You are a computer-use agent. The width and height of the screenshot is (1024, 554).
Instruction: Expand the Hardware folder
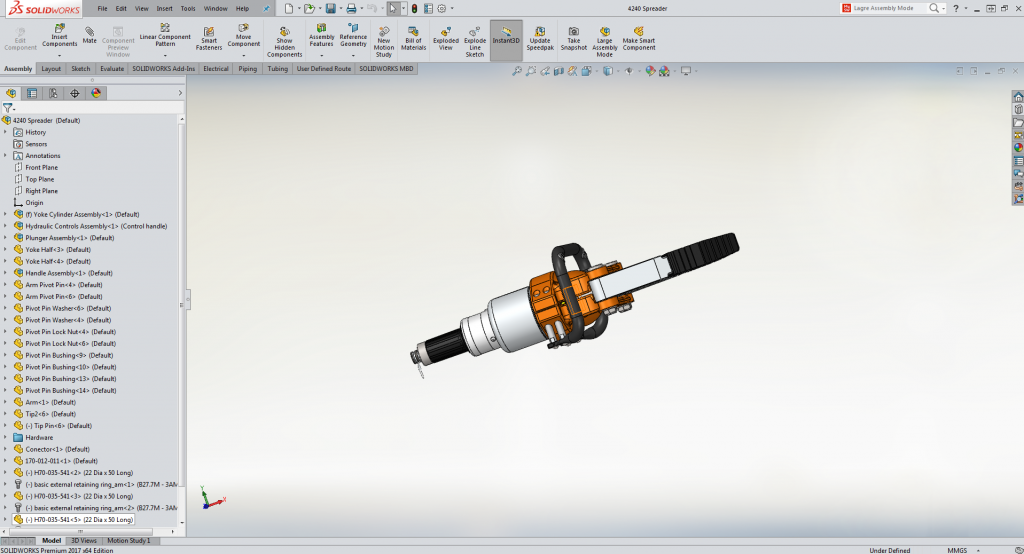pyautogui.click(x=5, y=438)
